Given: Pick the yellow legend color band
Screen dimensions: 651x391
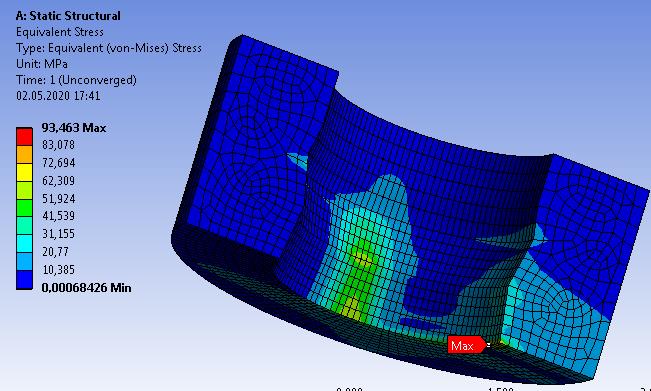Looking at the screenshot, I should click(x=24, y=172).
